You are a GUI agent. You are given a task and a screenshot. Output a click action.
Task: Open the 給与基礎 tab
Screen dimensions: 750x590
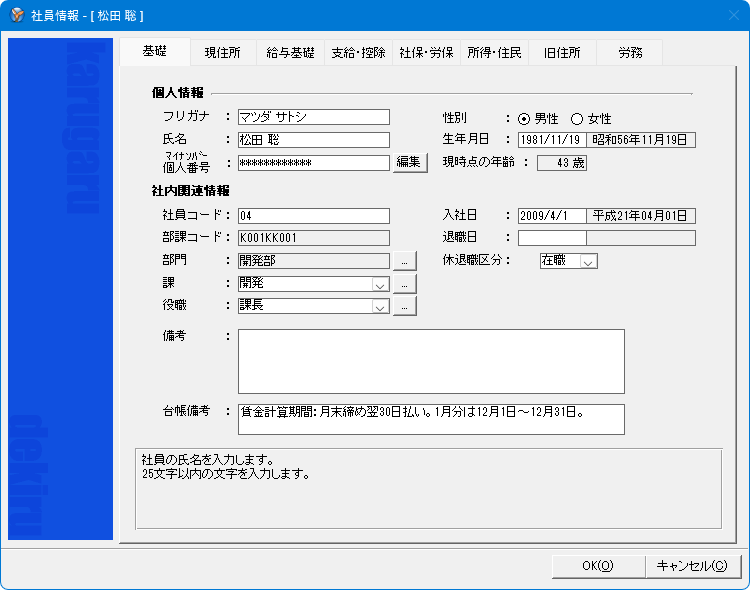coord(290,53)
